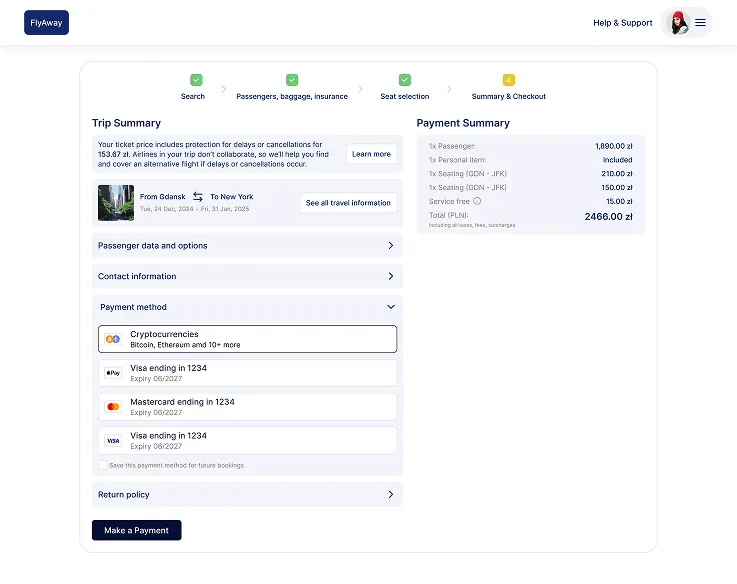737x584 pixels.
Task: Open the hamburger menu icon
Action: 700,23
